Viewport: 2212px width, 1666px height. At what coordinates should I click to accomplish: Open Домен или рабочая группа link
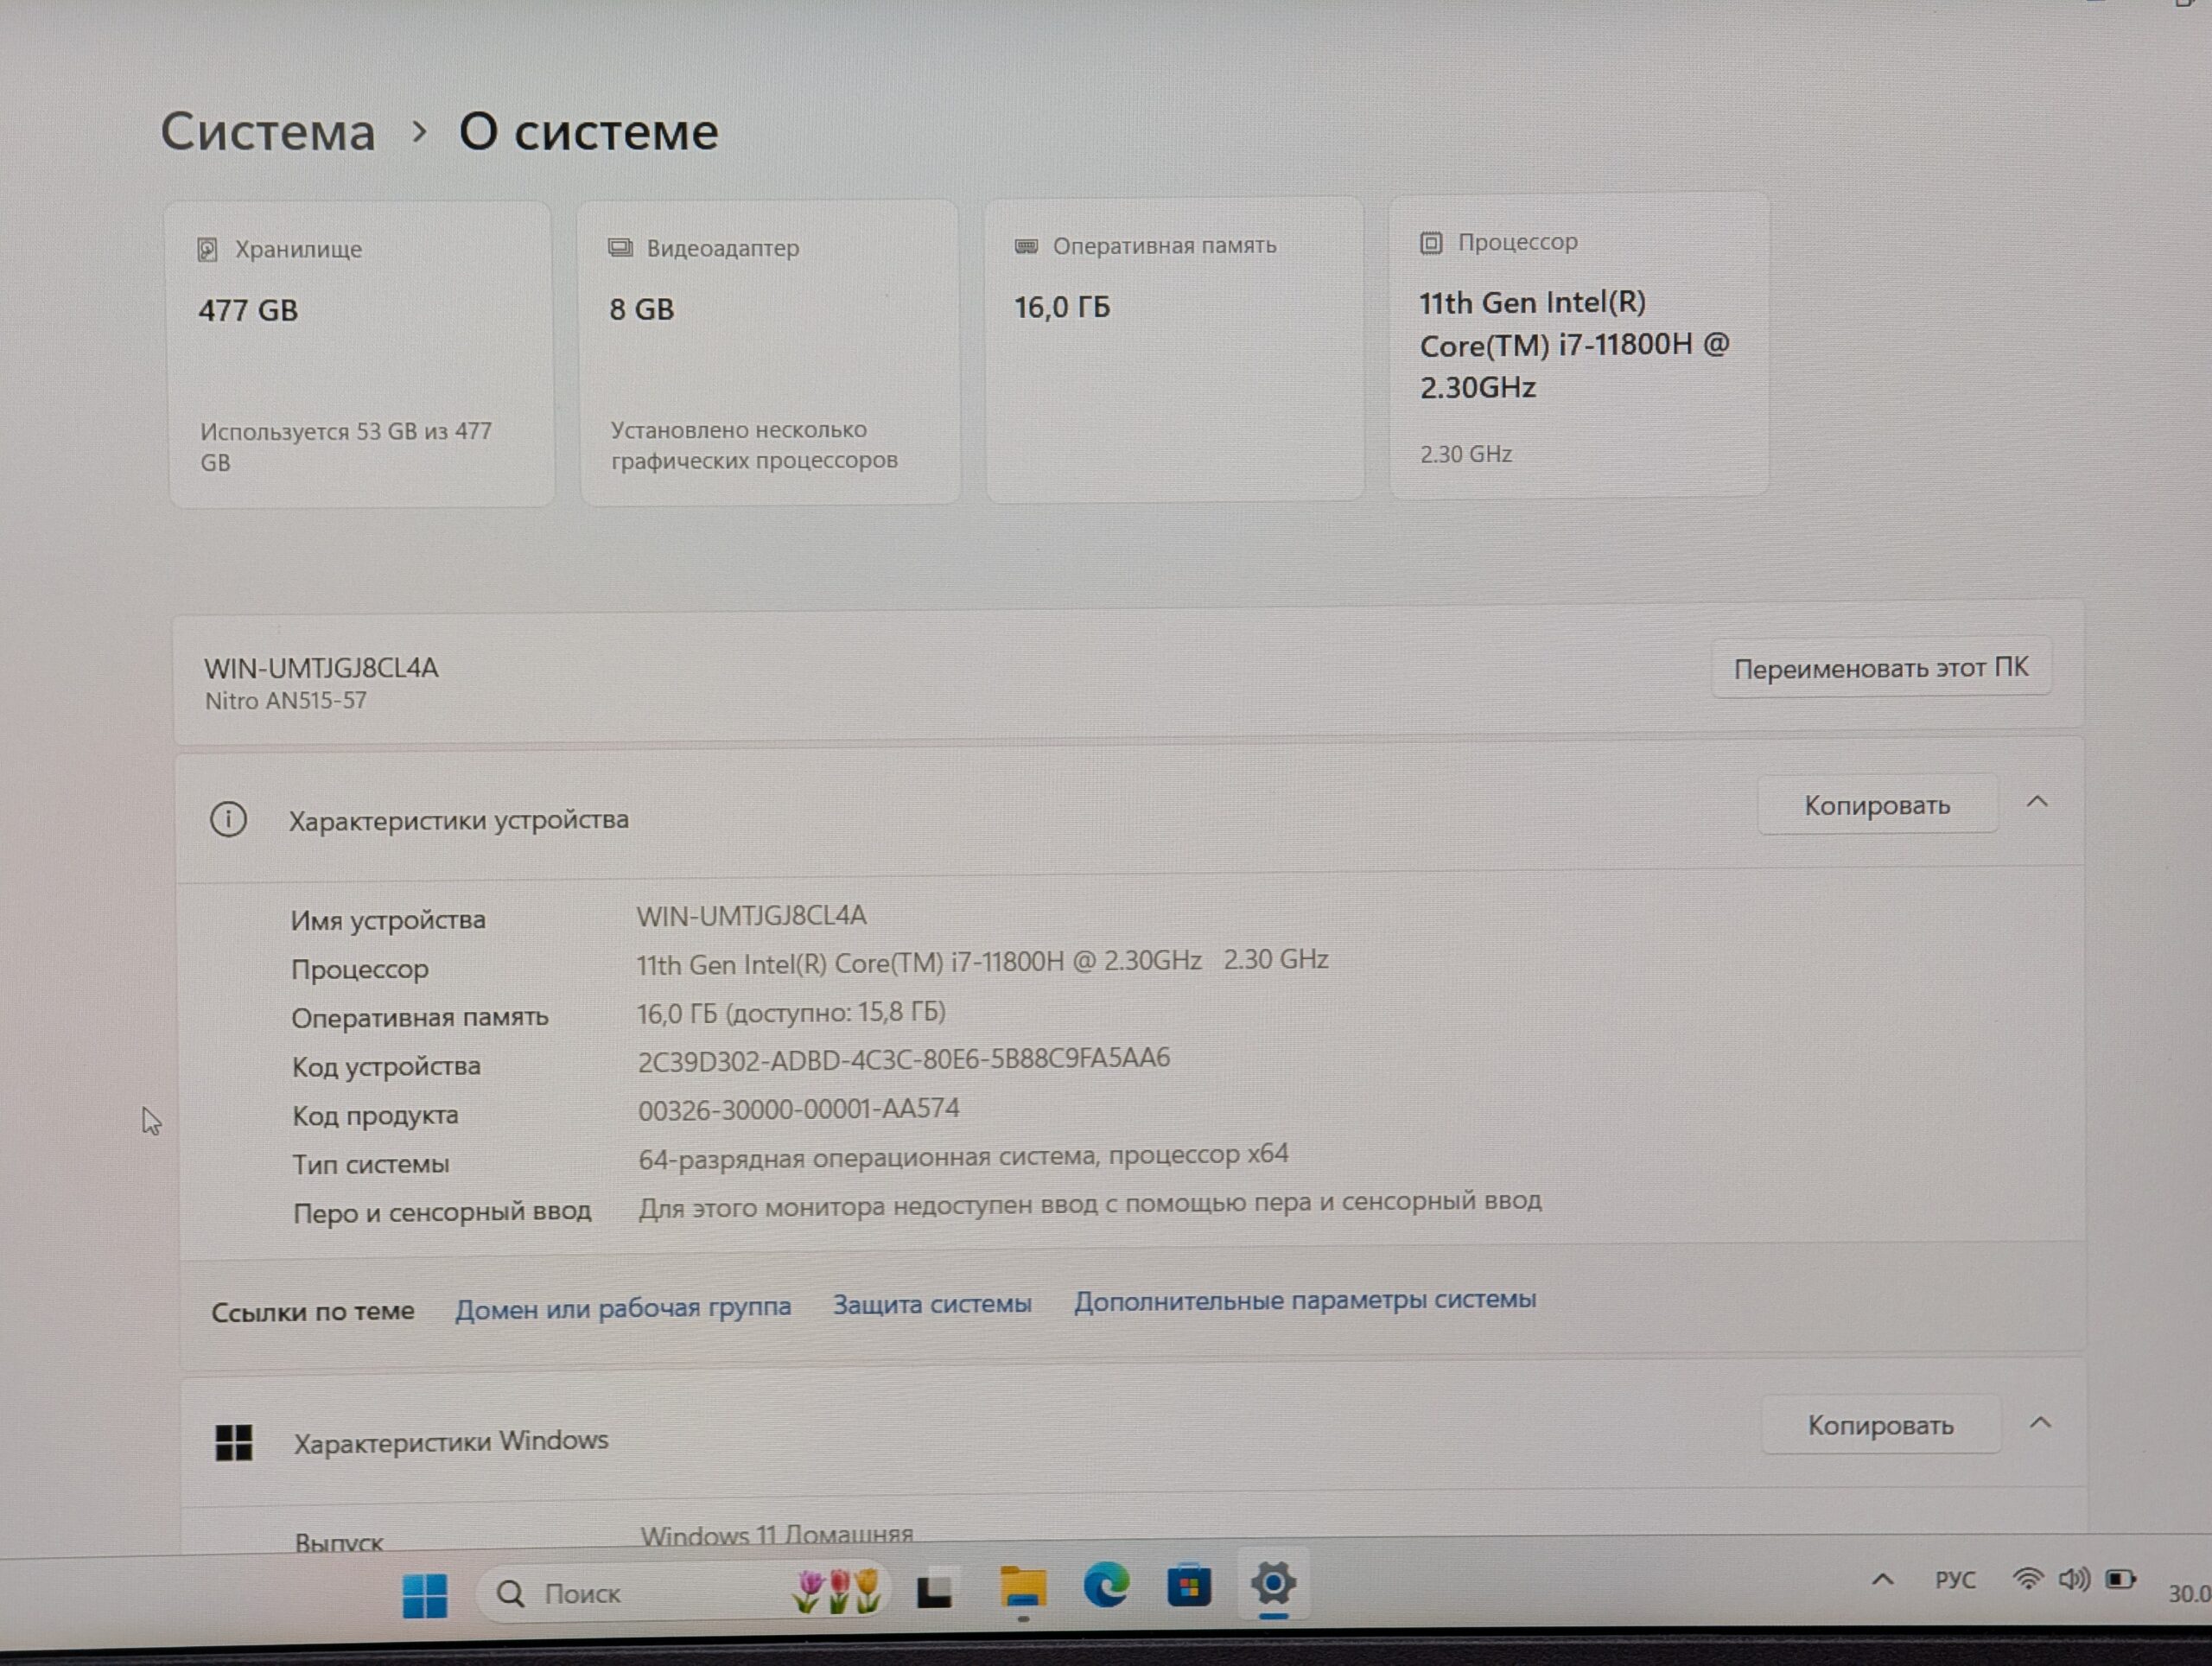[x=623, y=1307]
